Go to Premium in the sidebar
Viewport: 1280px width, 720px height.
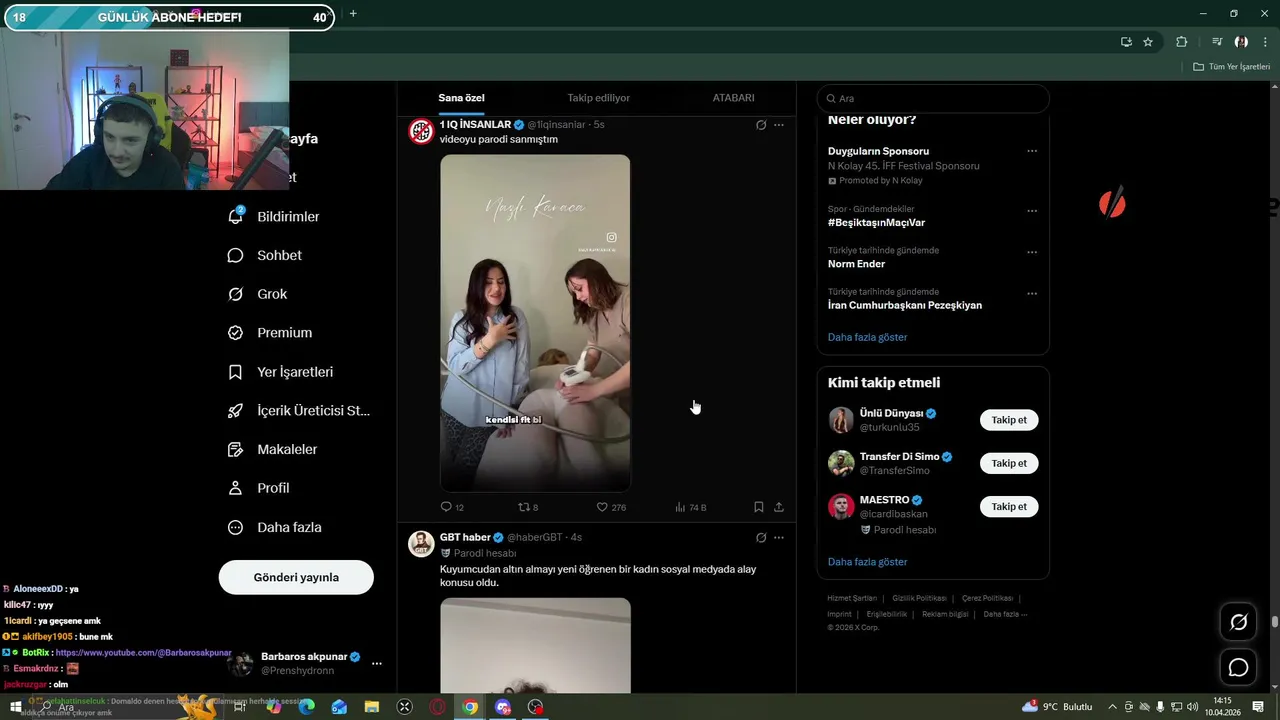[x=270, y=333]
